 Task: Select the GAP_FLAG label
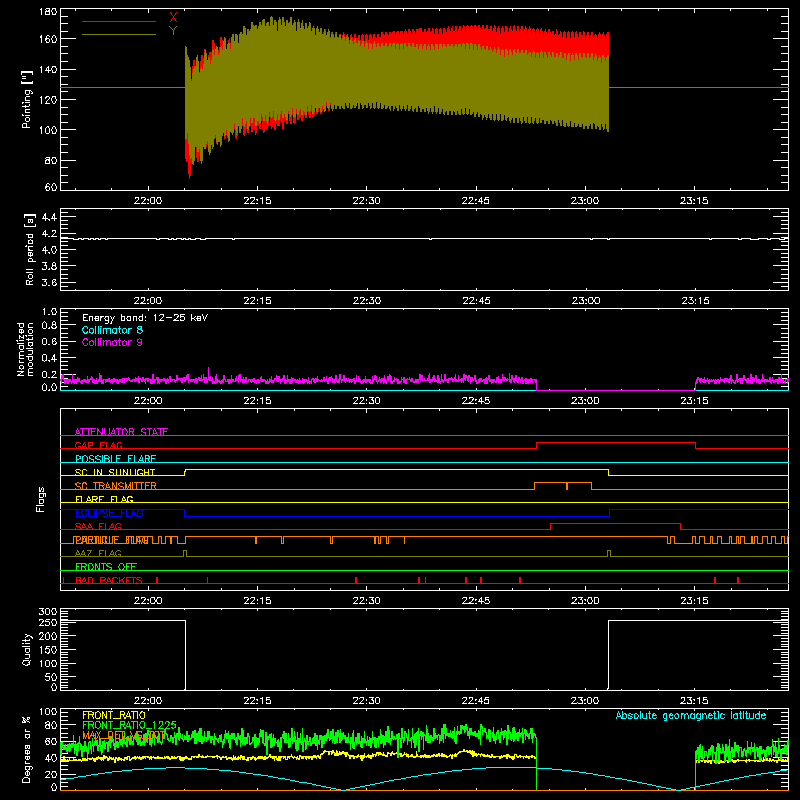tap(98, 445)
